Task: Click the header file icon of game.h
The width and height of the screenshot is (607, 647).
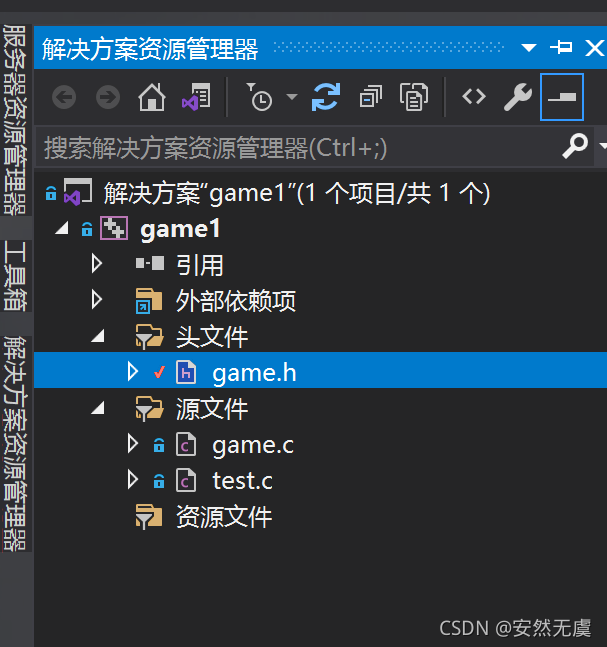Action: point(186,372)
